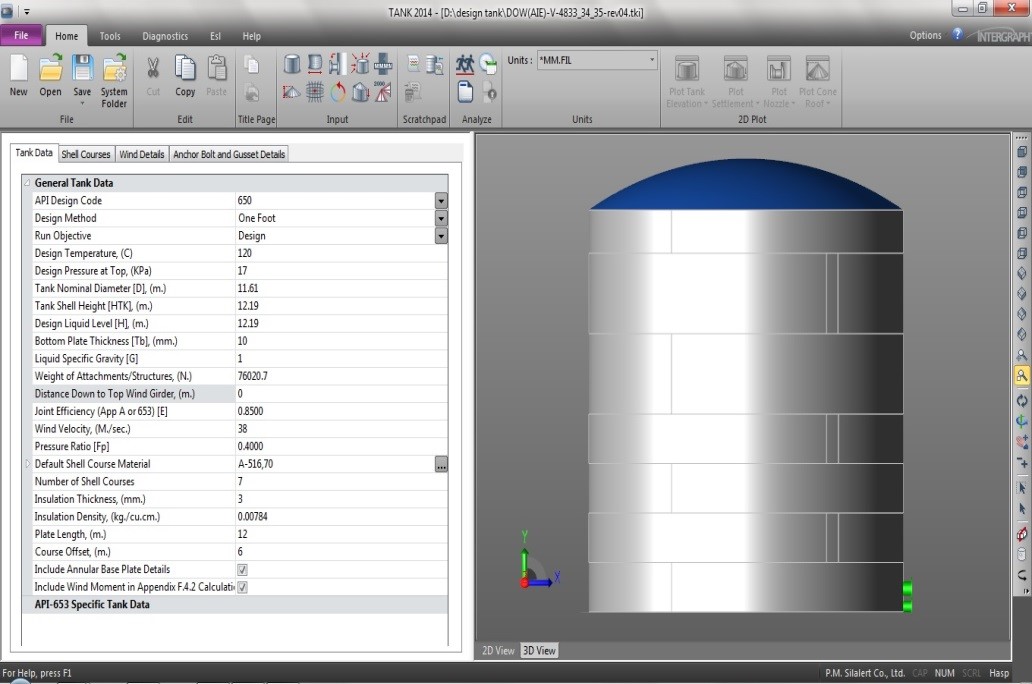Viewport: 1032px width, 684px height.
Task: Switch to the Shell Courses tab
Action: pyautogui.click(x=86, y=155)
